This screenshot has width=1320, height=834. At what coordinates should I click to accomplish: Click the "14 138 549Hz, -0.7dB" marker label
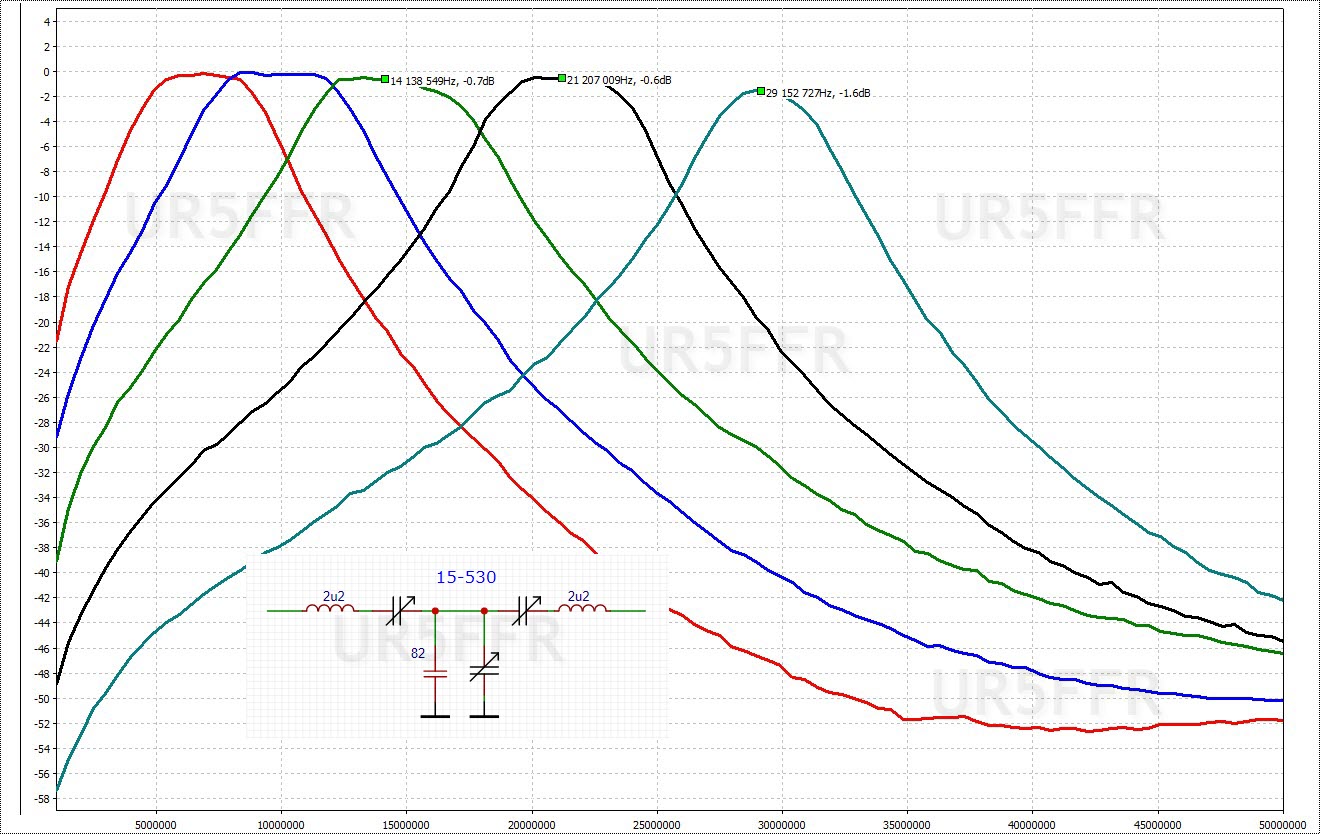click(x=442, y=80)
